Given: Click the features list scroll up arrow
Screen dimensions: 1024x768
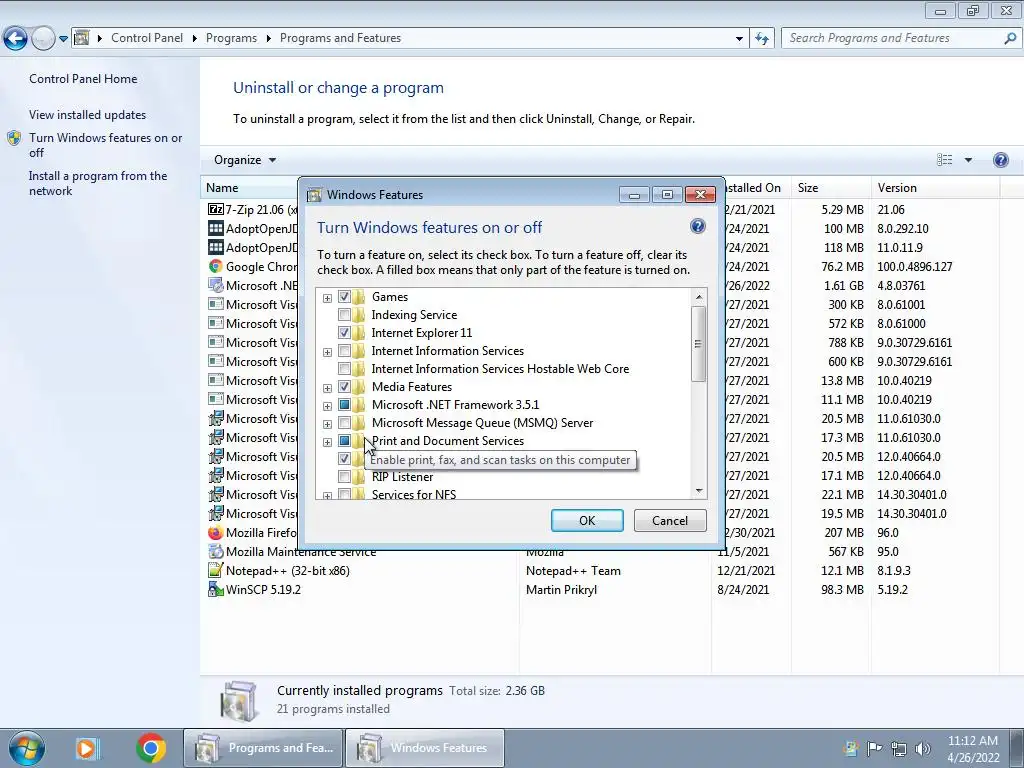Looking at the screenshot, I should [x=699, y=297].
